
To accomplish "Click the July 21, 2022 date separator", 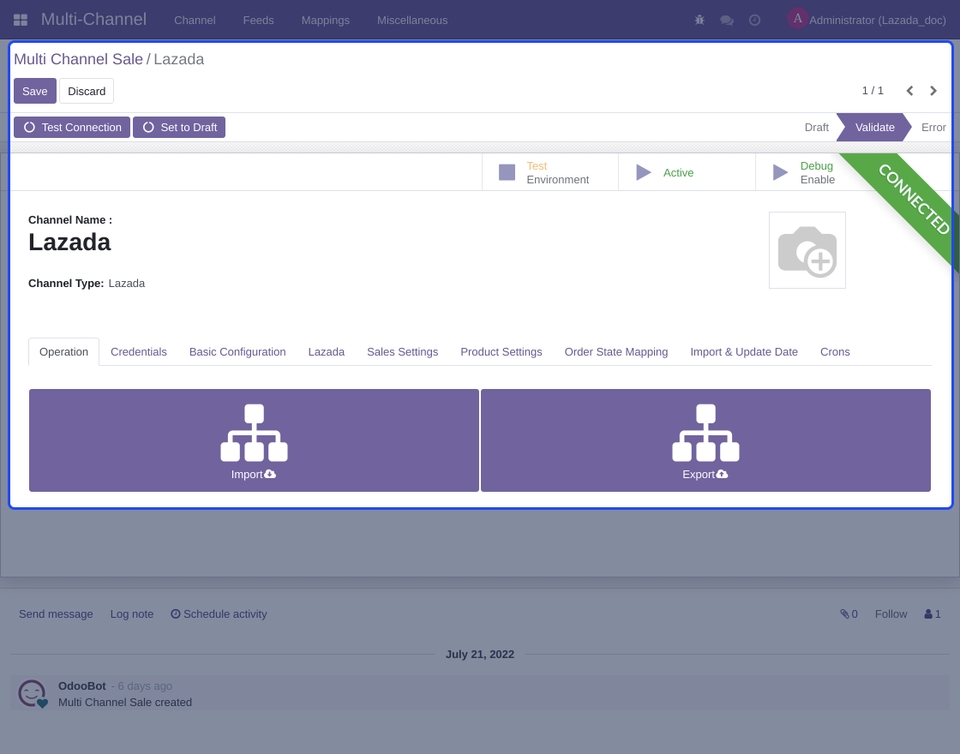I will 479,654.
